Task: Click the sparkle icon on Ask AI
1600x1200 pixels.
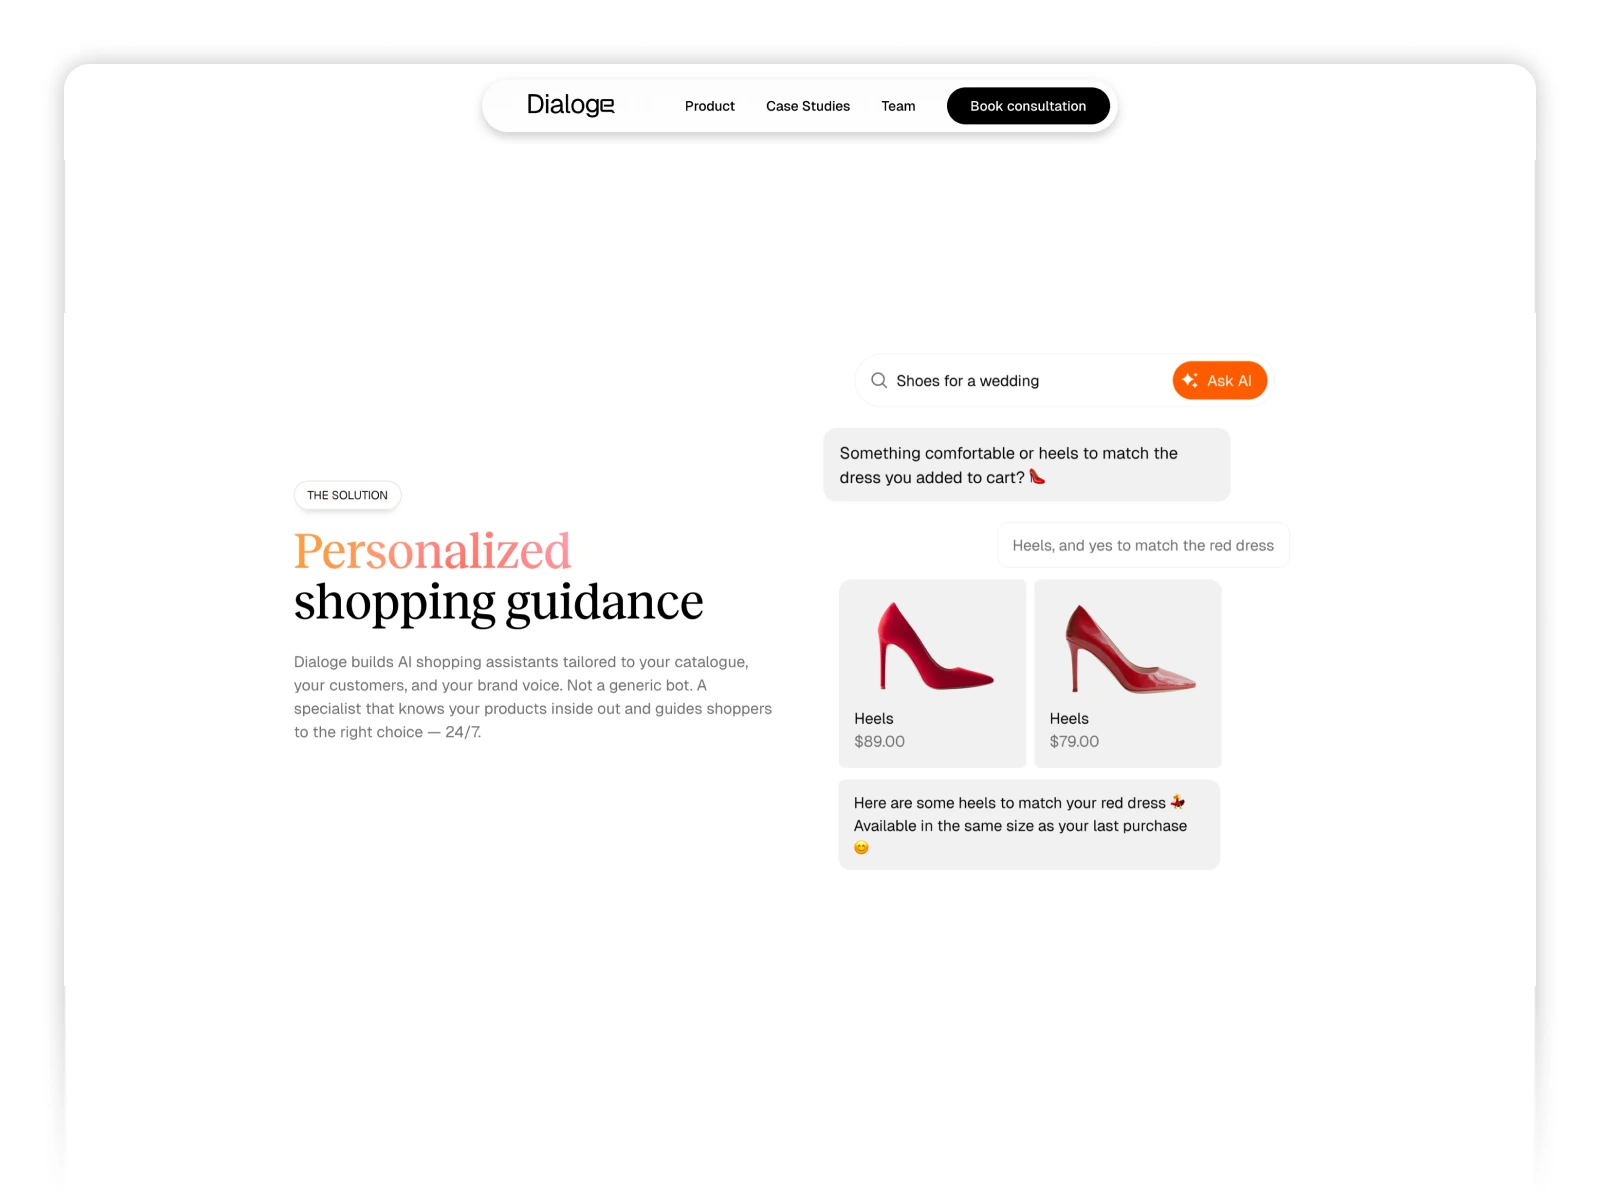Action: [1190, 380]
